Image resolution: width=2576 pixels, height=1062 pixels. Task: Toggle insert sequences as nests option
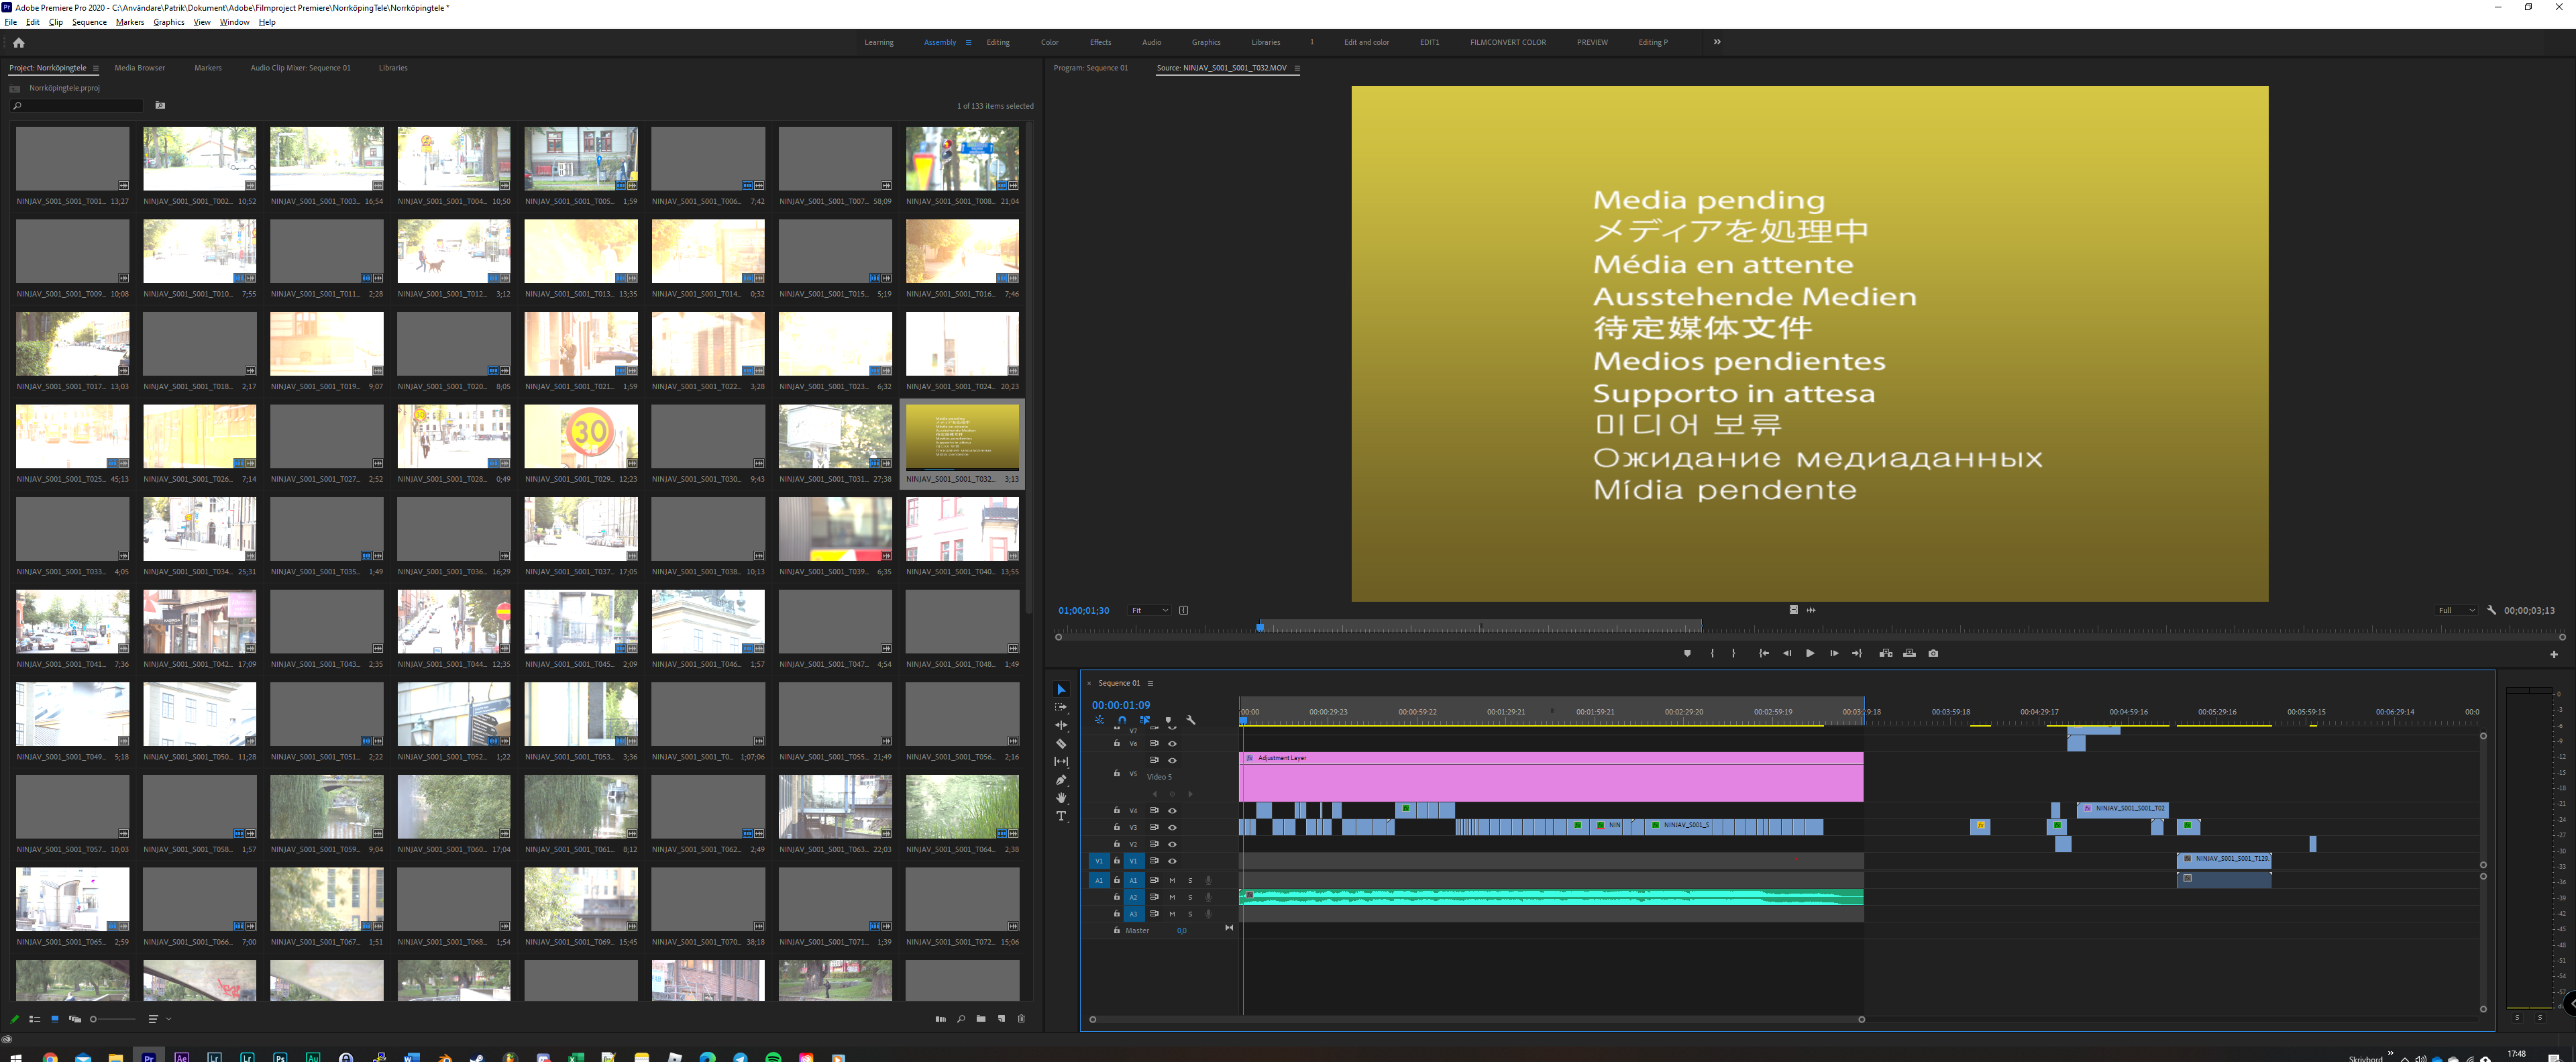point(1099,720)
